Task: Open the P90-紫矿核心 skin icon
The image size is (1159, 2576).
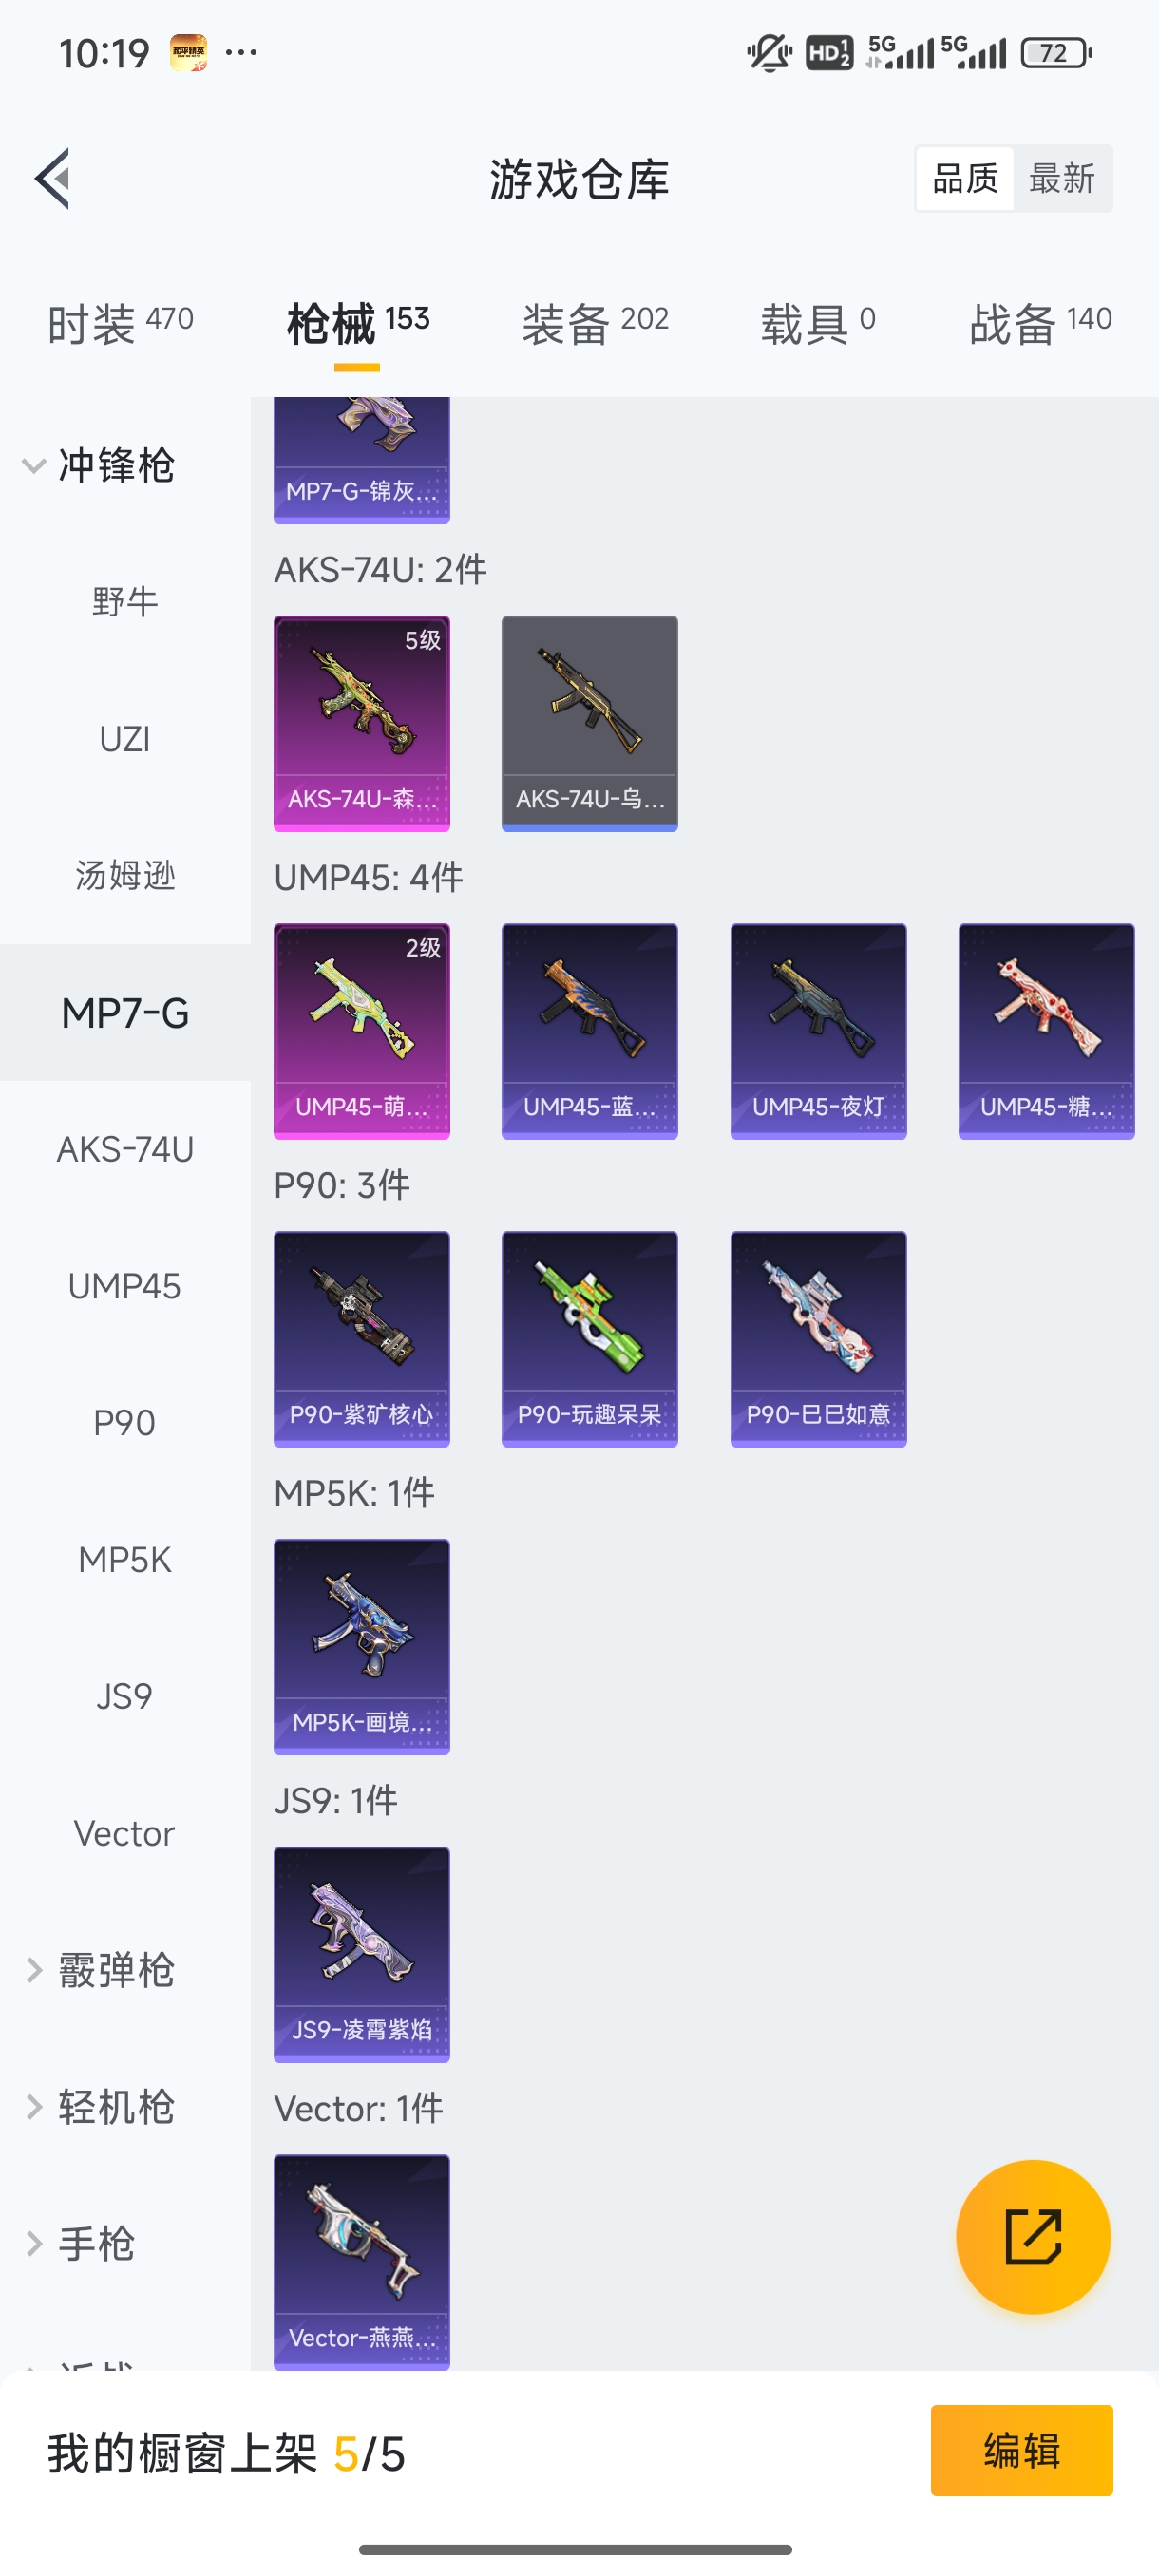Action: pyautogui.click(x=362, y=1339)
